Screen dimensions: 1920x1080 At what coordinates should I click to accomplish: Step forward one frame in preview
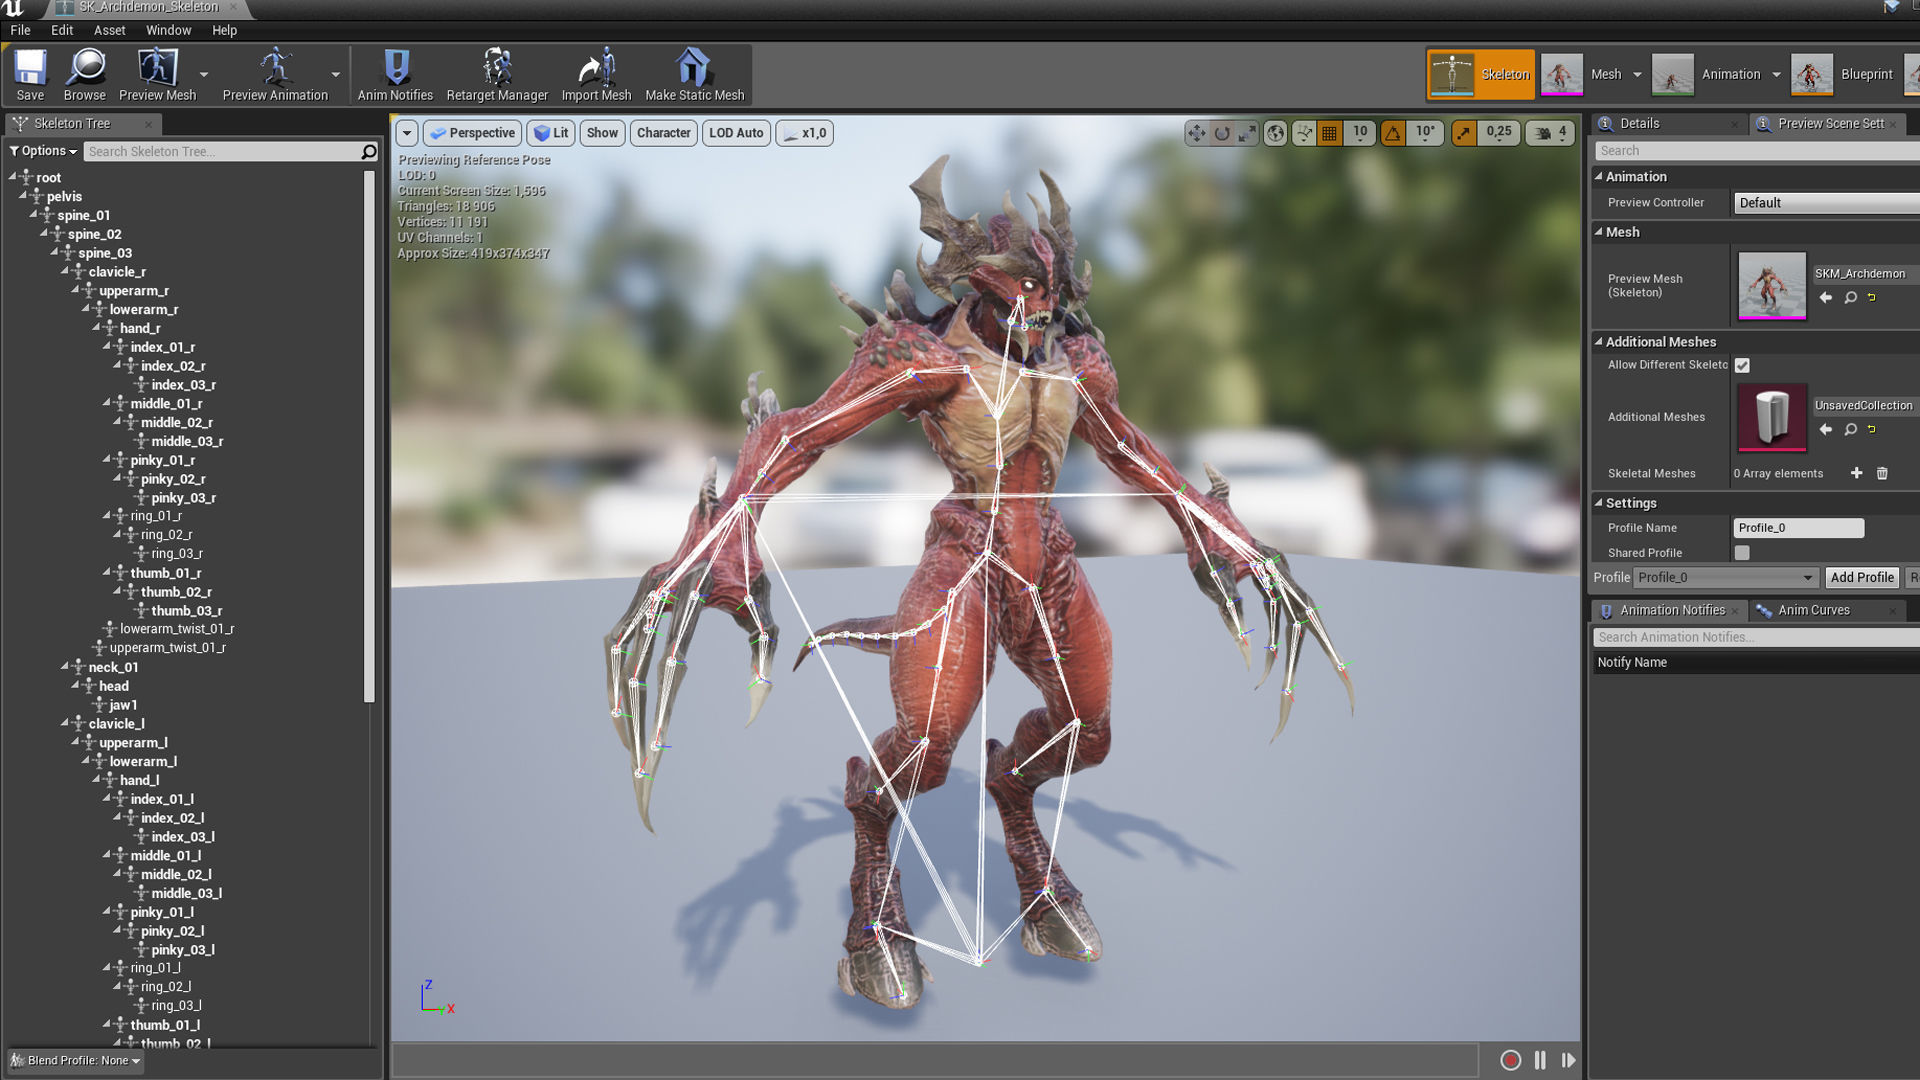[x=1568, y=1060]
